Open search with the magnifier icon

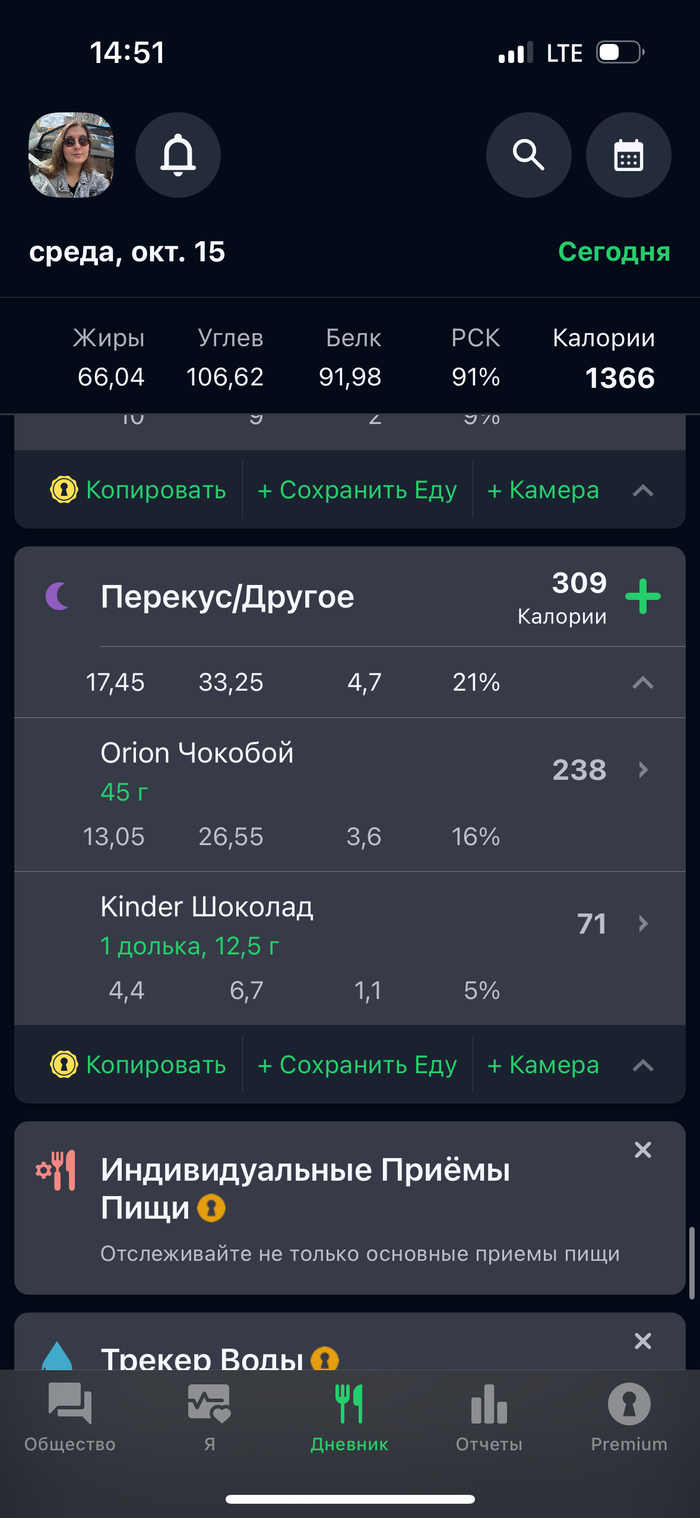click(528, 155)
